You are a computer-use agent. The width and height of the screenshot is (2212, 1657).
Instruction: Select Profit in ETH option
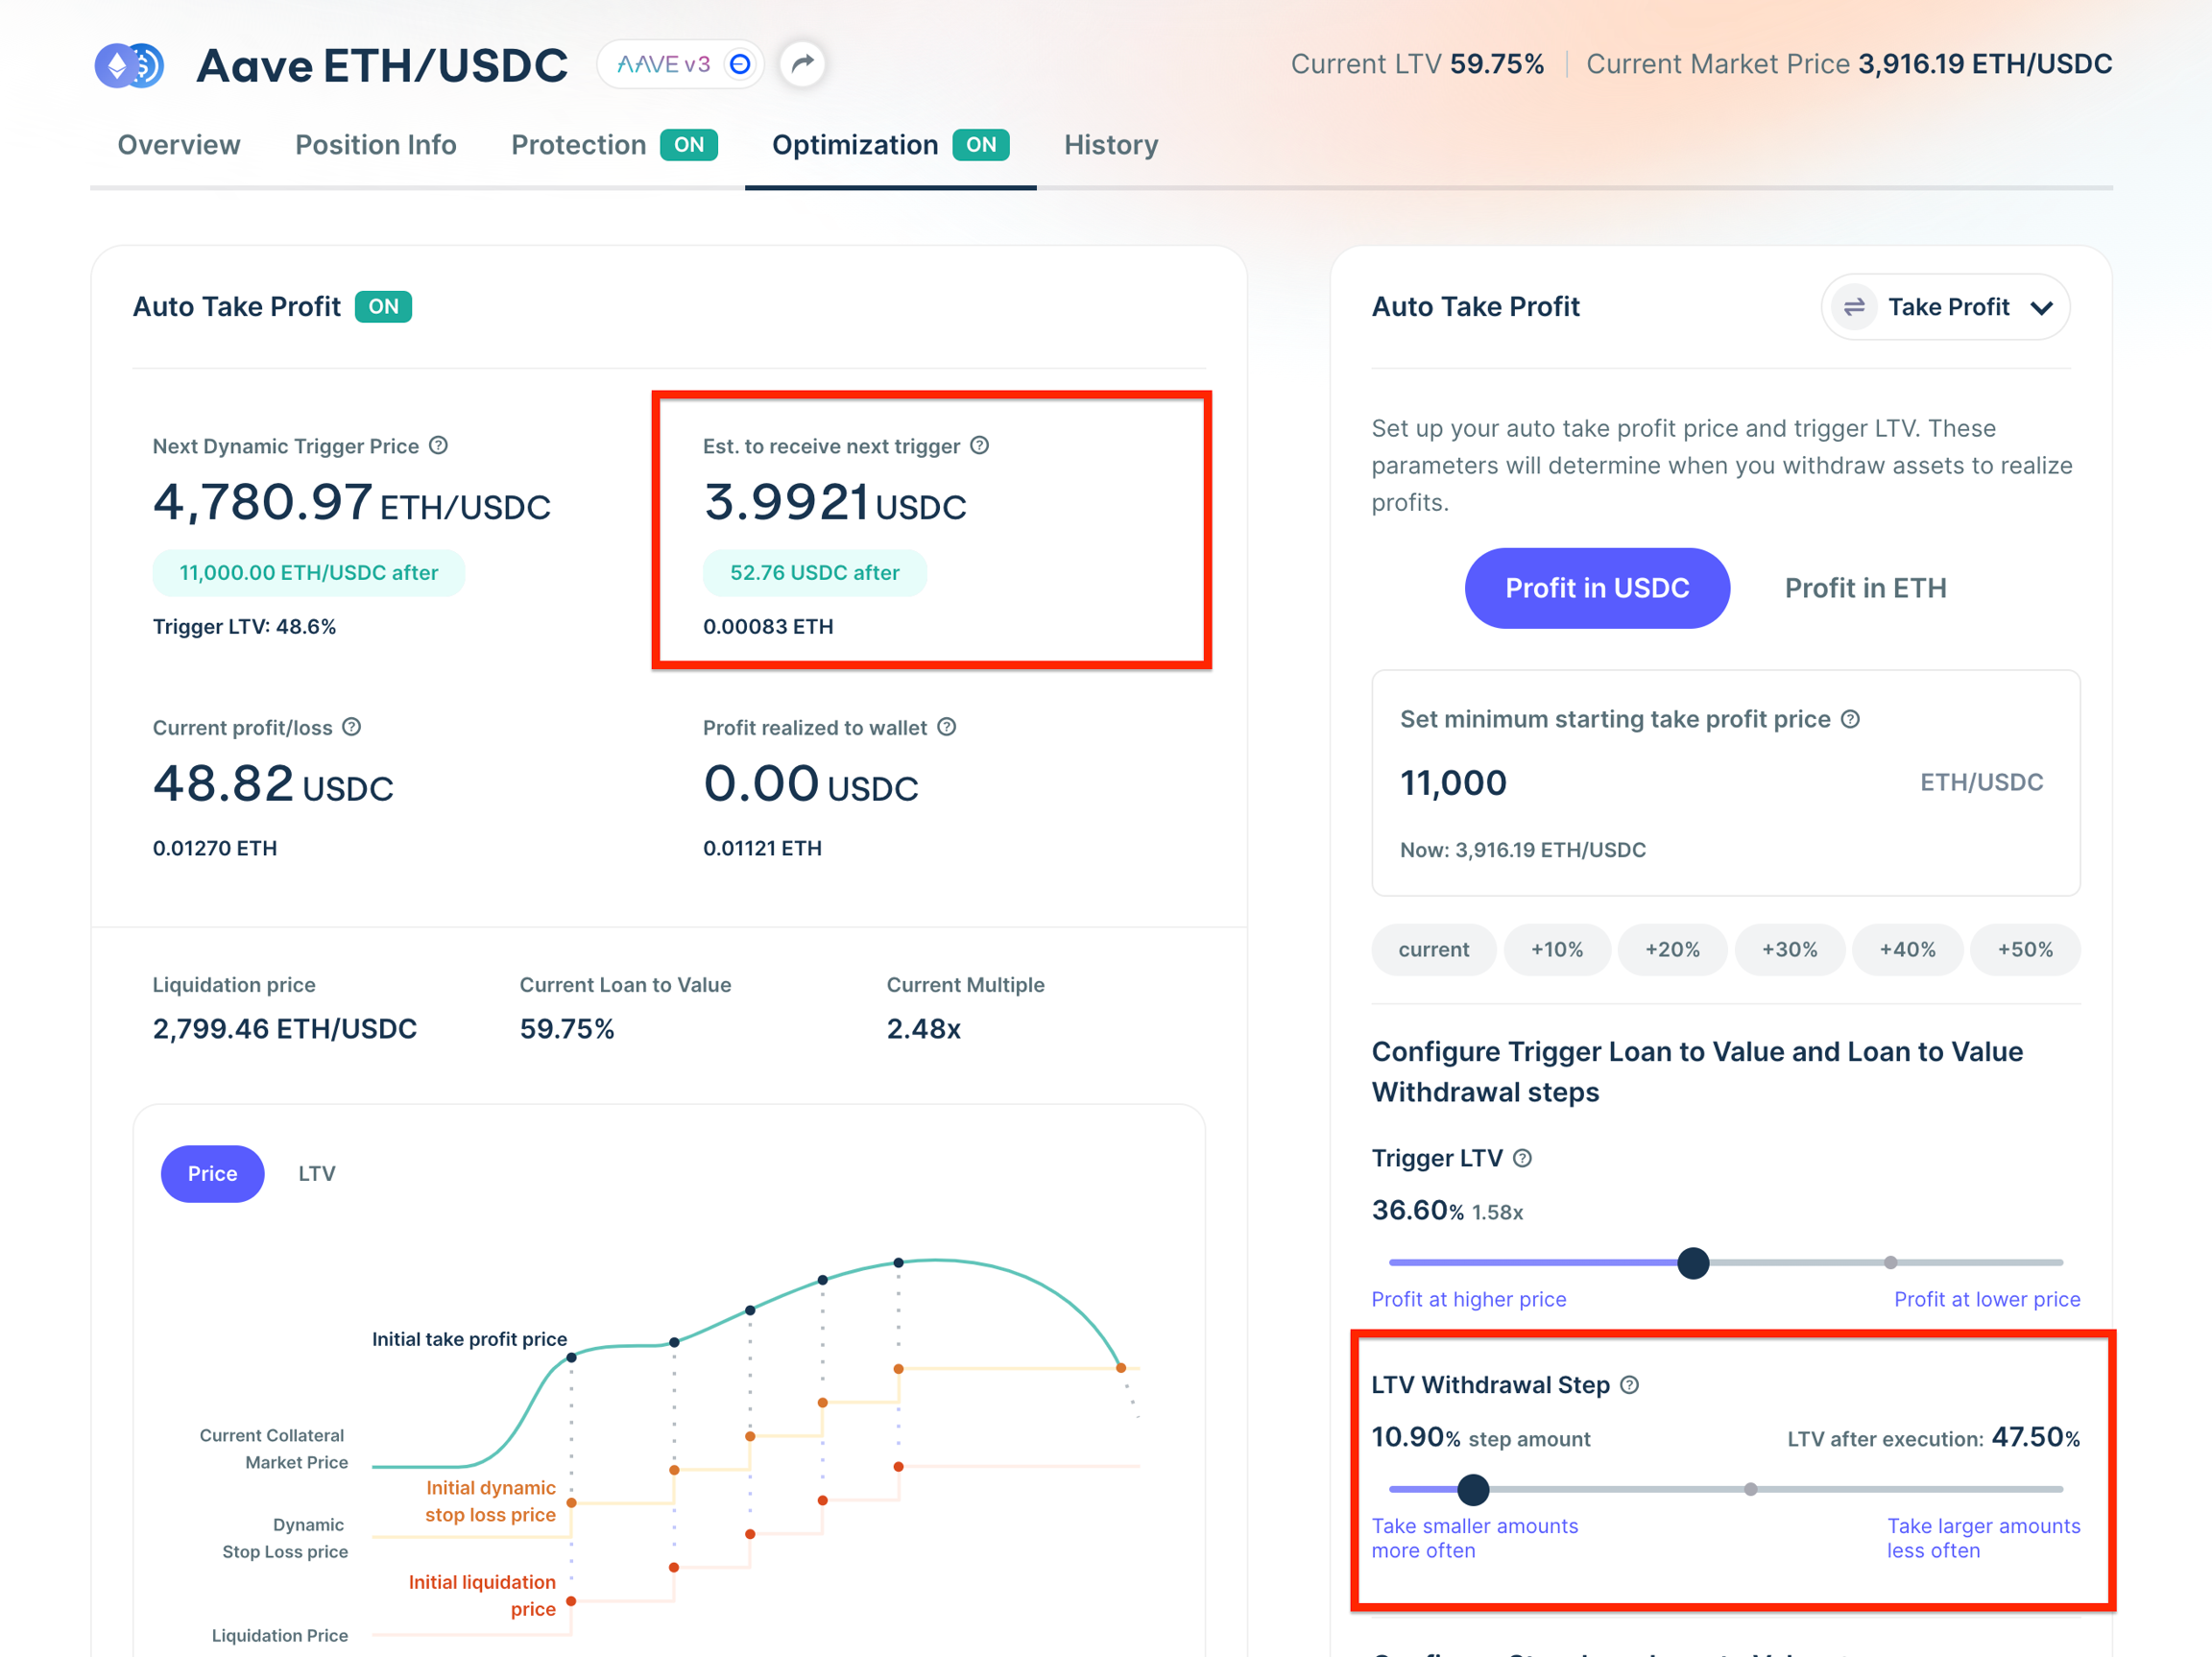click(1865, 588)
